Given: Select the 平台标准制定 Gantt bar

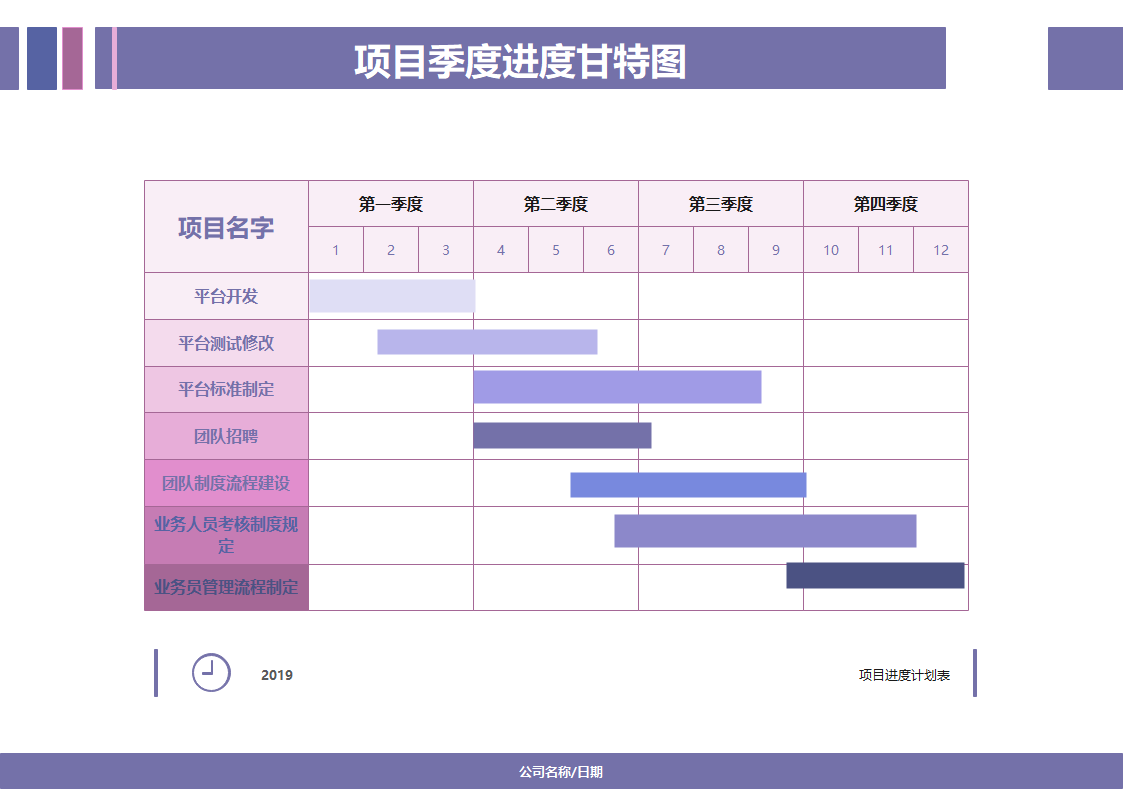Looking at the screenshot, I should 617,387.
